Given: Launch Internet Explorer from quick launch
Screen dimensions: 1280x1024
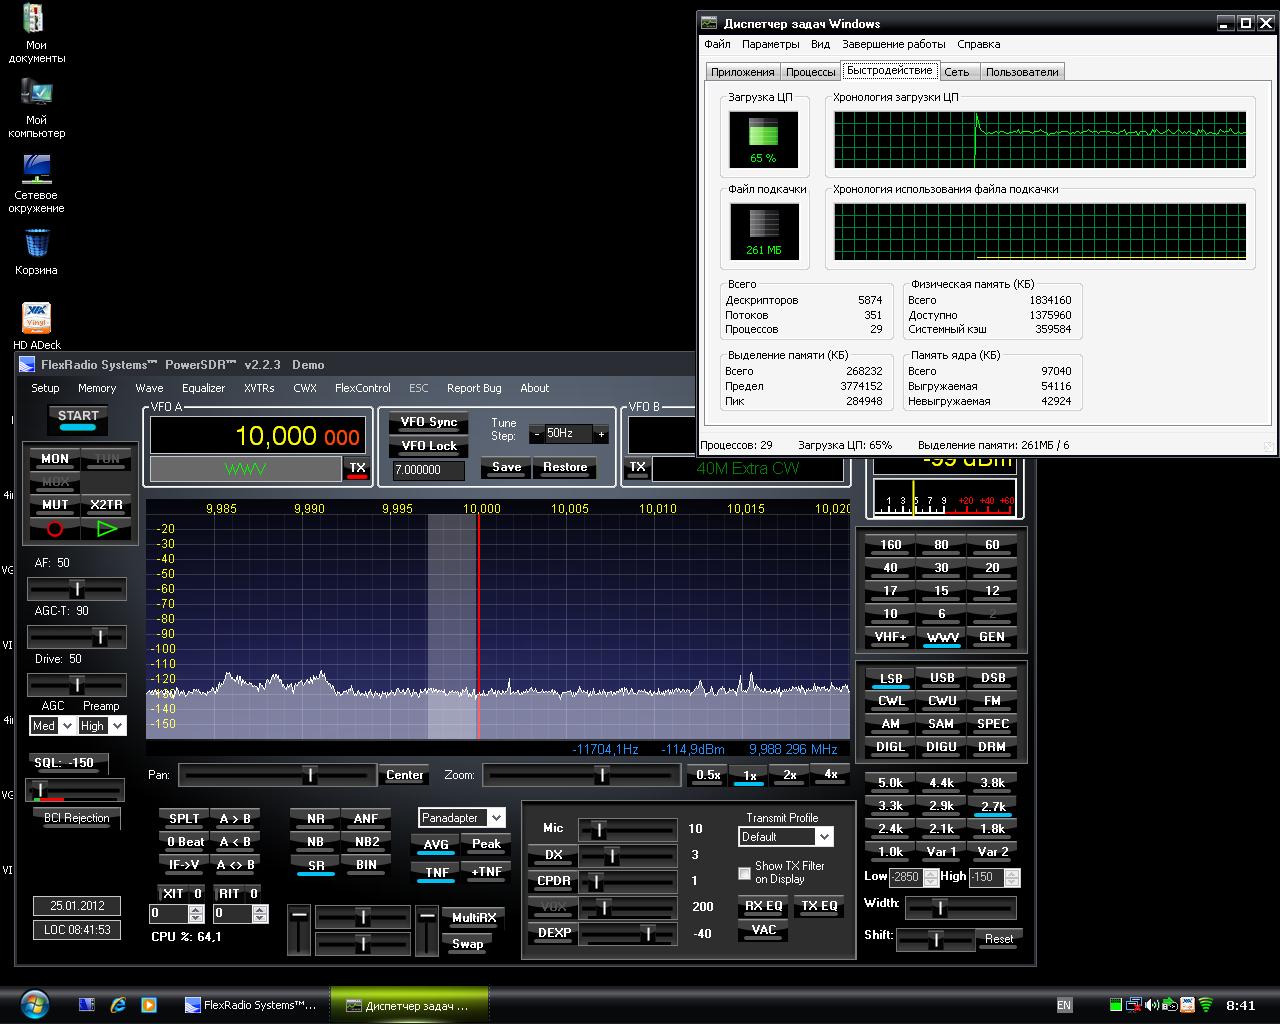Looking at the screenshot, I should coord(118,1005).
